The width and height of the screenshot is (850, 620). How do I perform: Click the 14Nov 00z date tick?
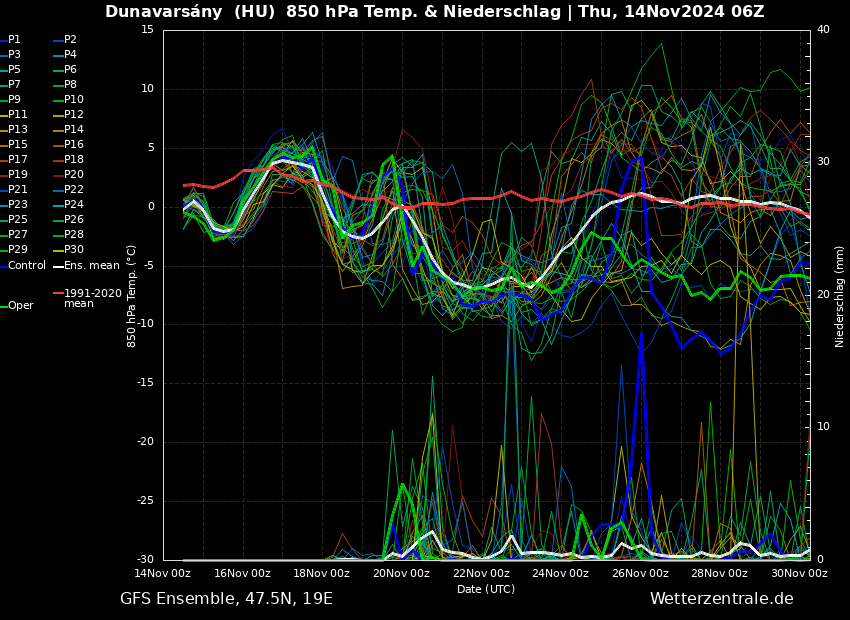tap(163, 574)
